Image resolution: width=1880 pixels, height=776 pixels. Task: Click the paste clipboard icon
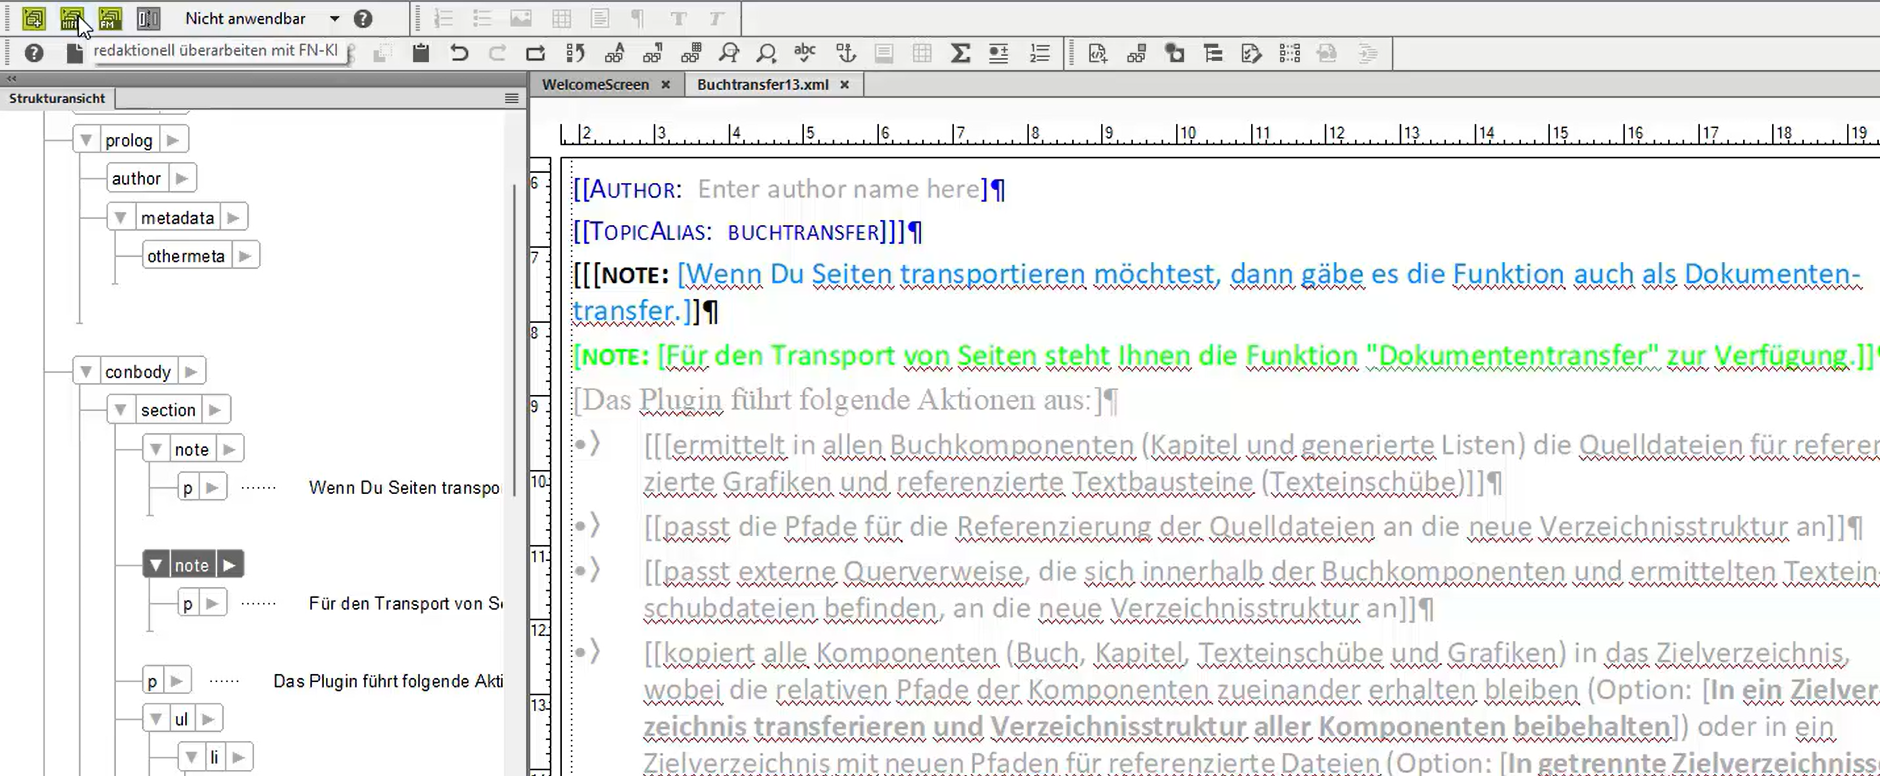point(421,53)
